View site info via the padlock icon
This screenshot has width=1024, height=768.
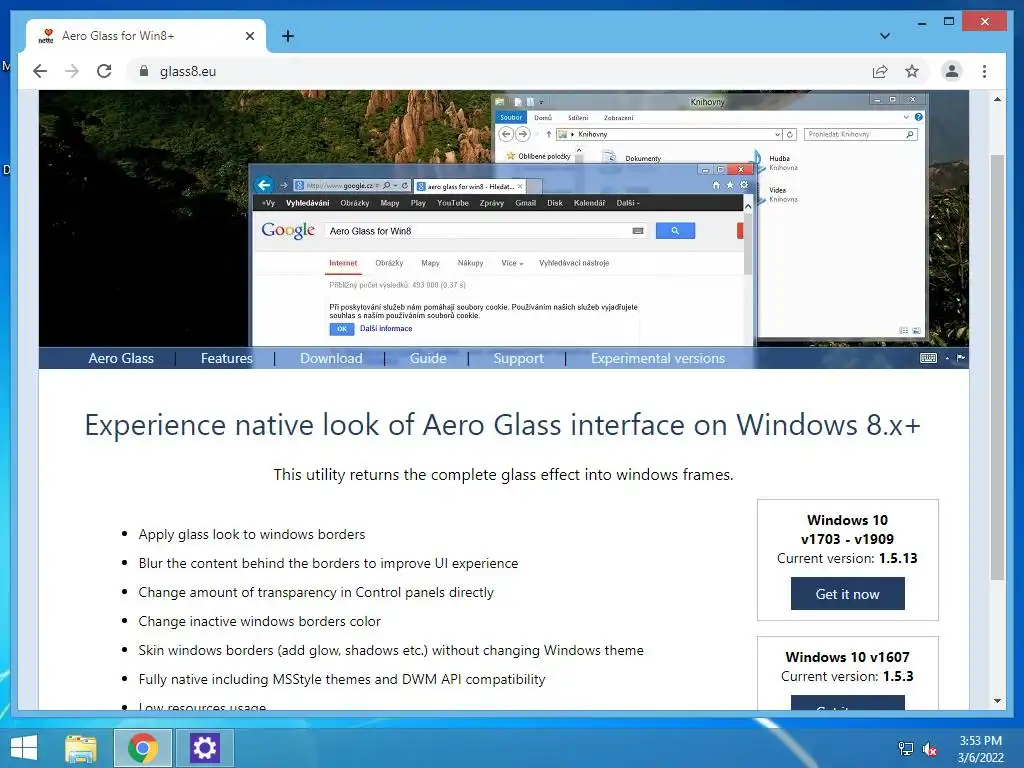pos(144,71)
